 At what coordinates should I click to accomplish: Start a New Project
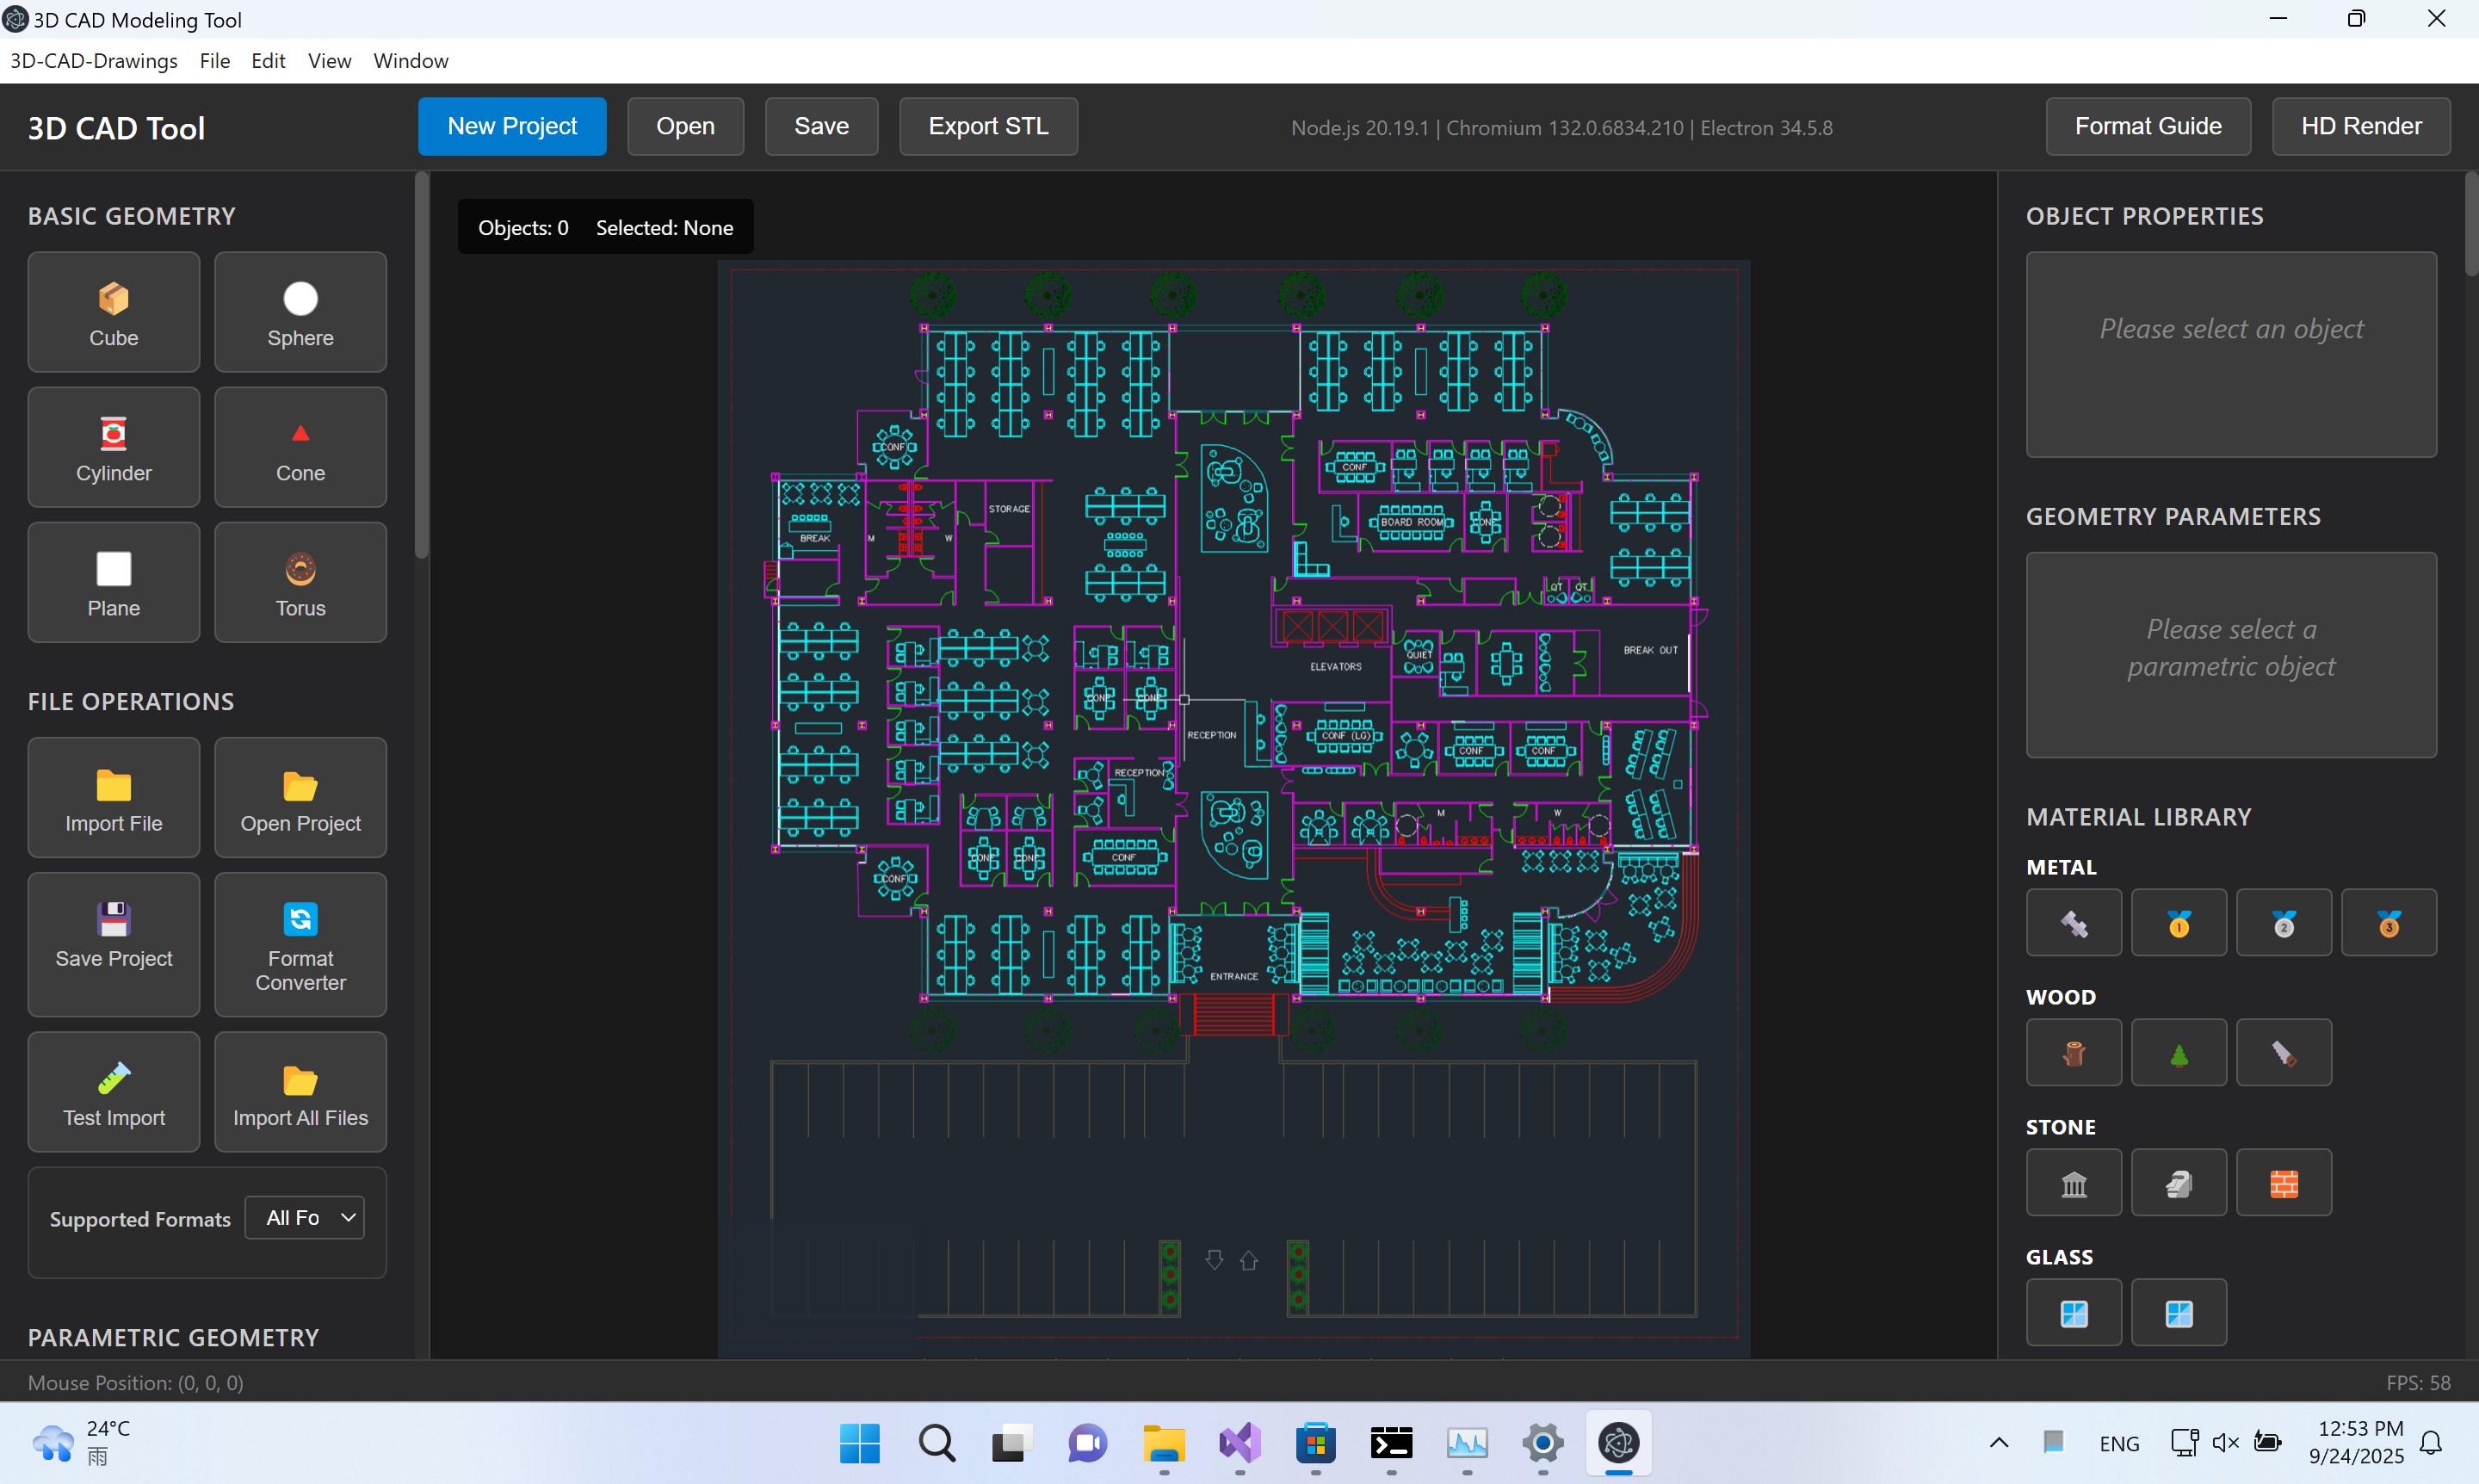[512, 126]
